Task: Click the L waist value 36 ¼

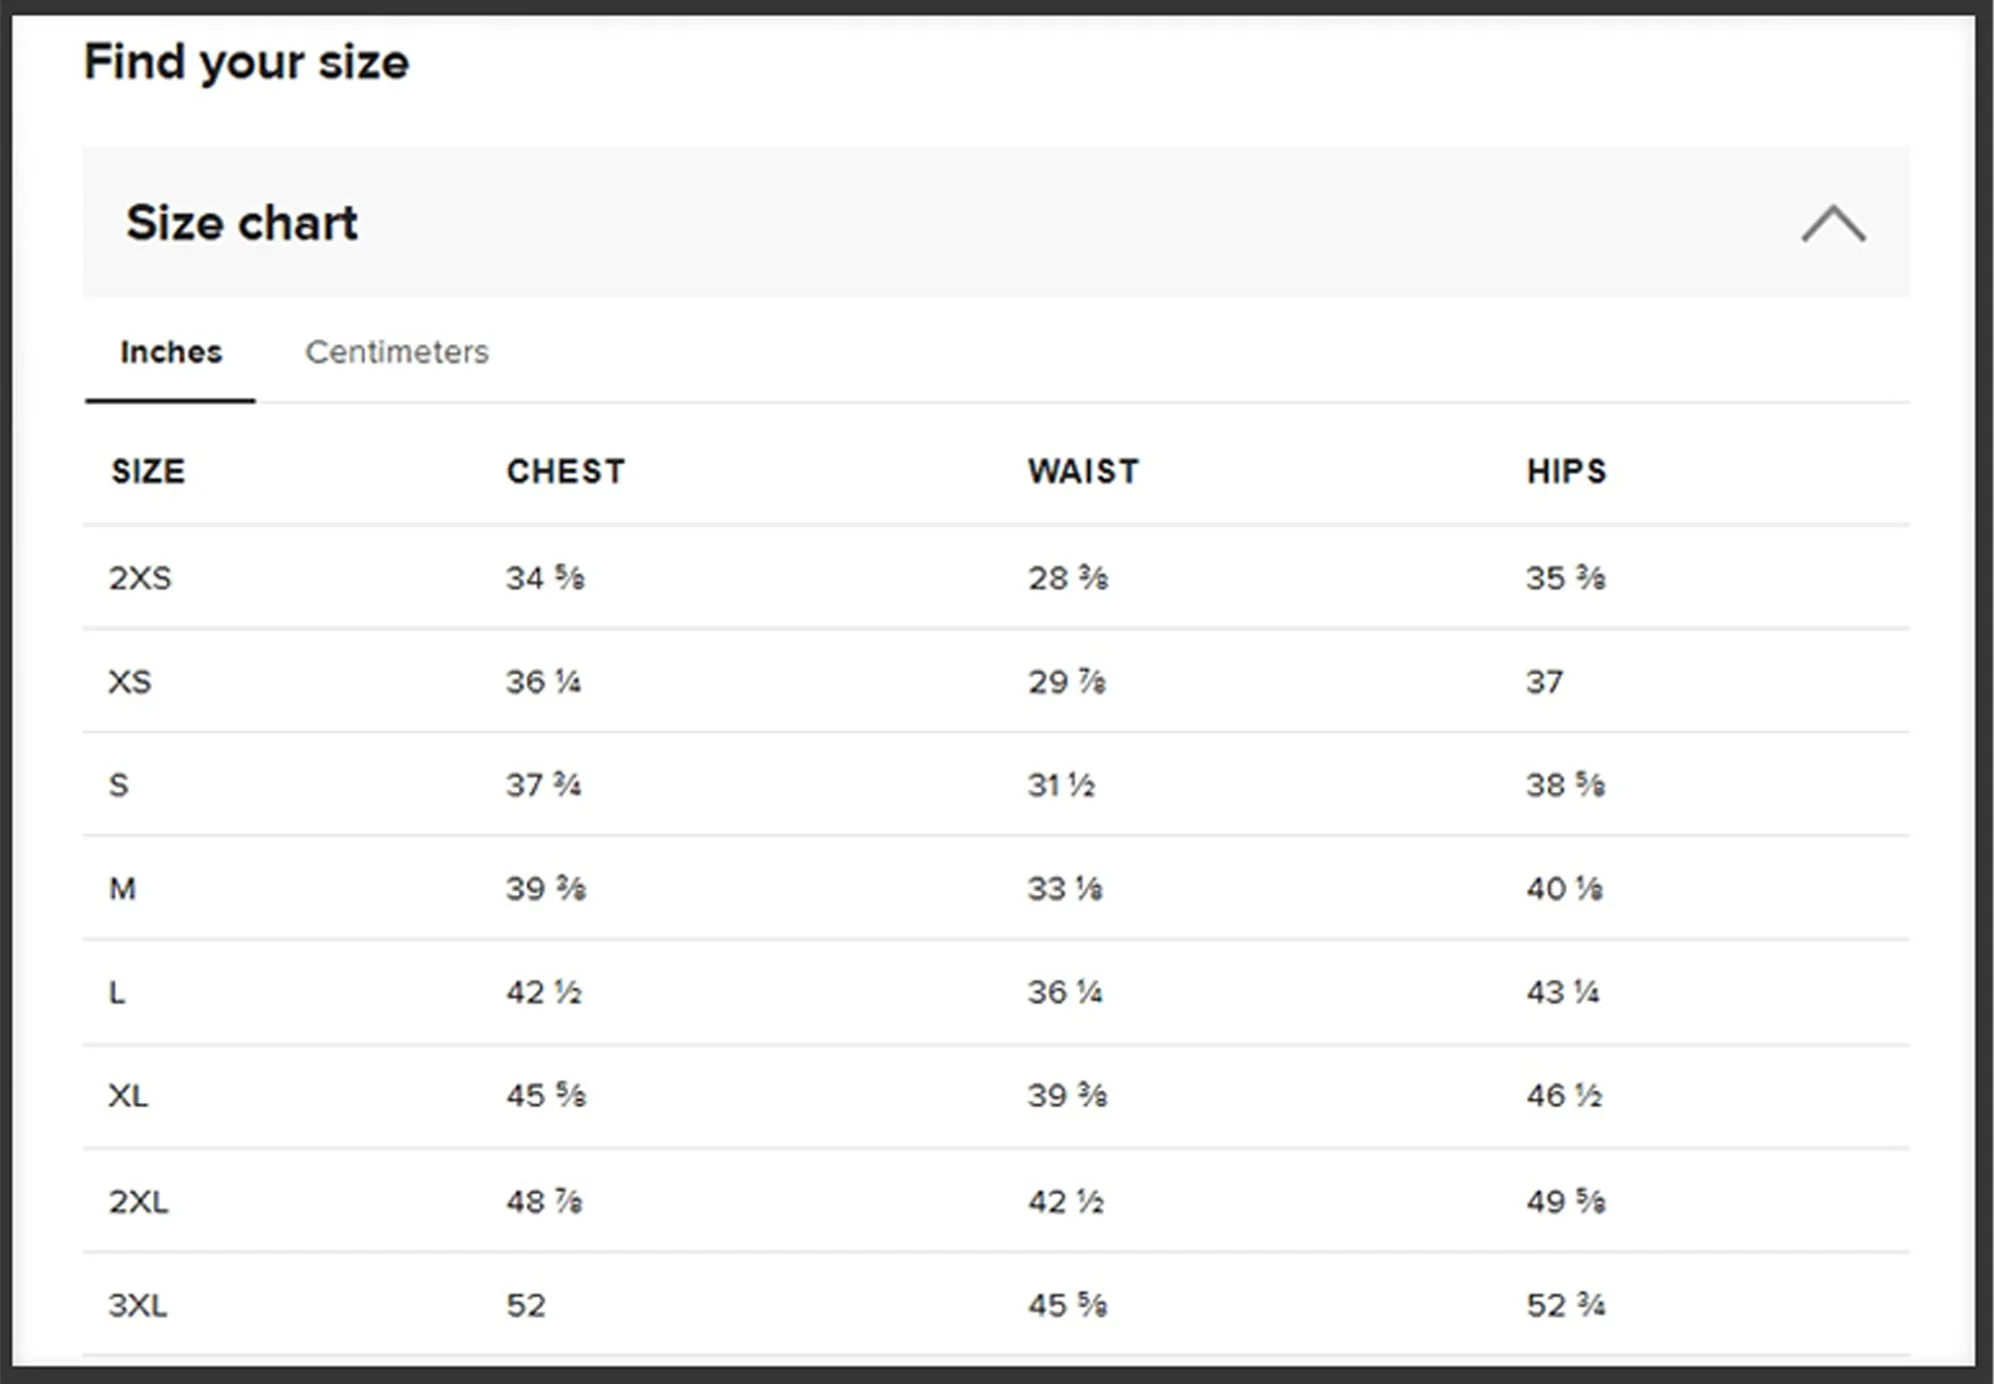Action: tap(1065, 992)
